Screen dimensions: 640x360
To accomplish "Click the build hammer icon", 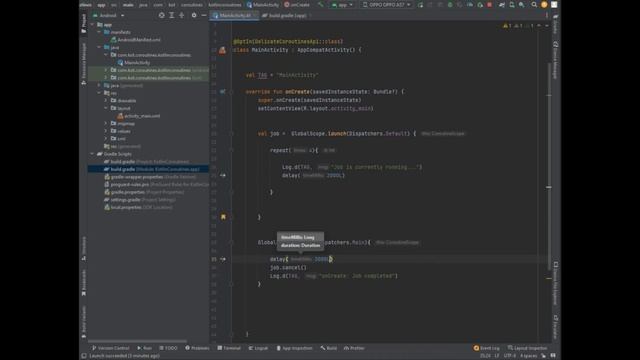I will click(321, 5).
